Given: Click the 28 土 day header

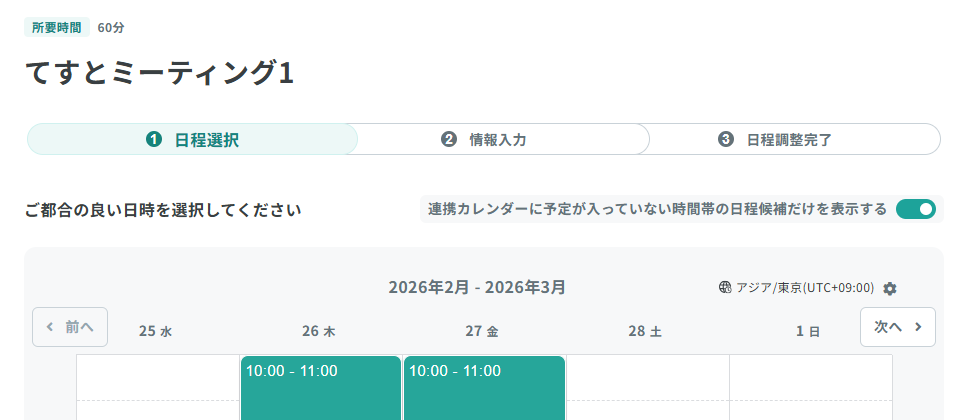Looking at the screenshot, I should [645, 331].
